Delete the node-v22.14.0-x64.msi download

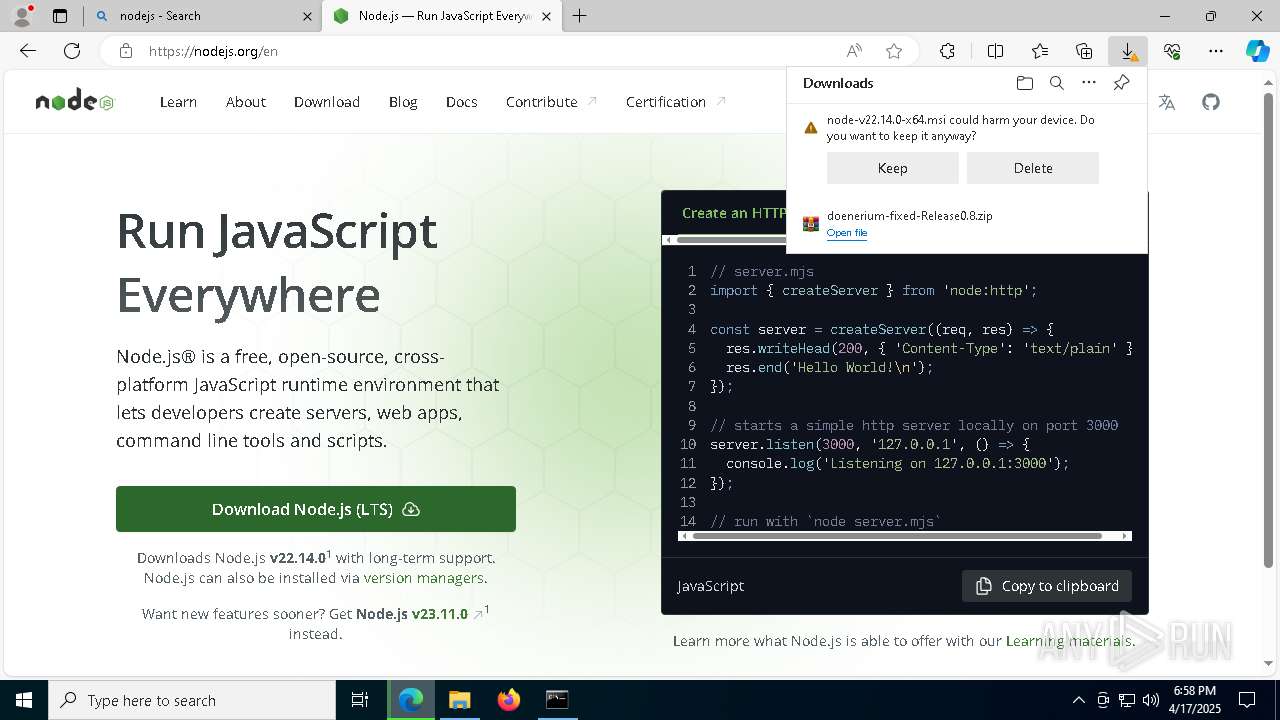coord(1033,168)
